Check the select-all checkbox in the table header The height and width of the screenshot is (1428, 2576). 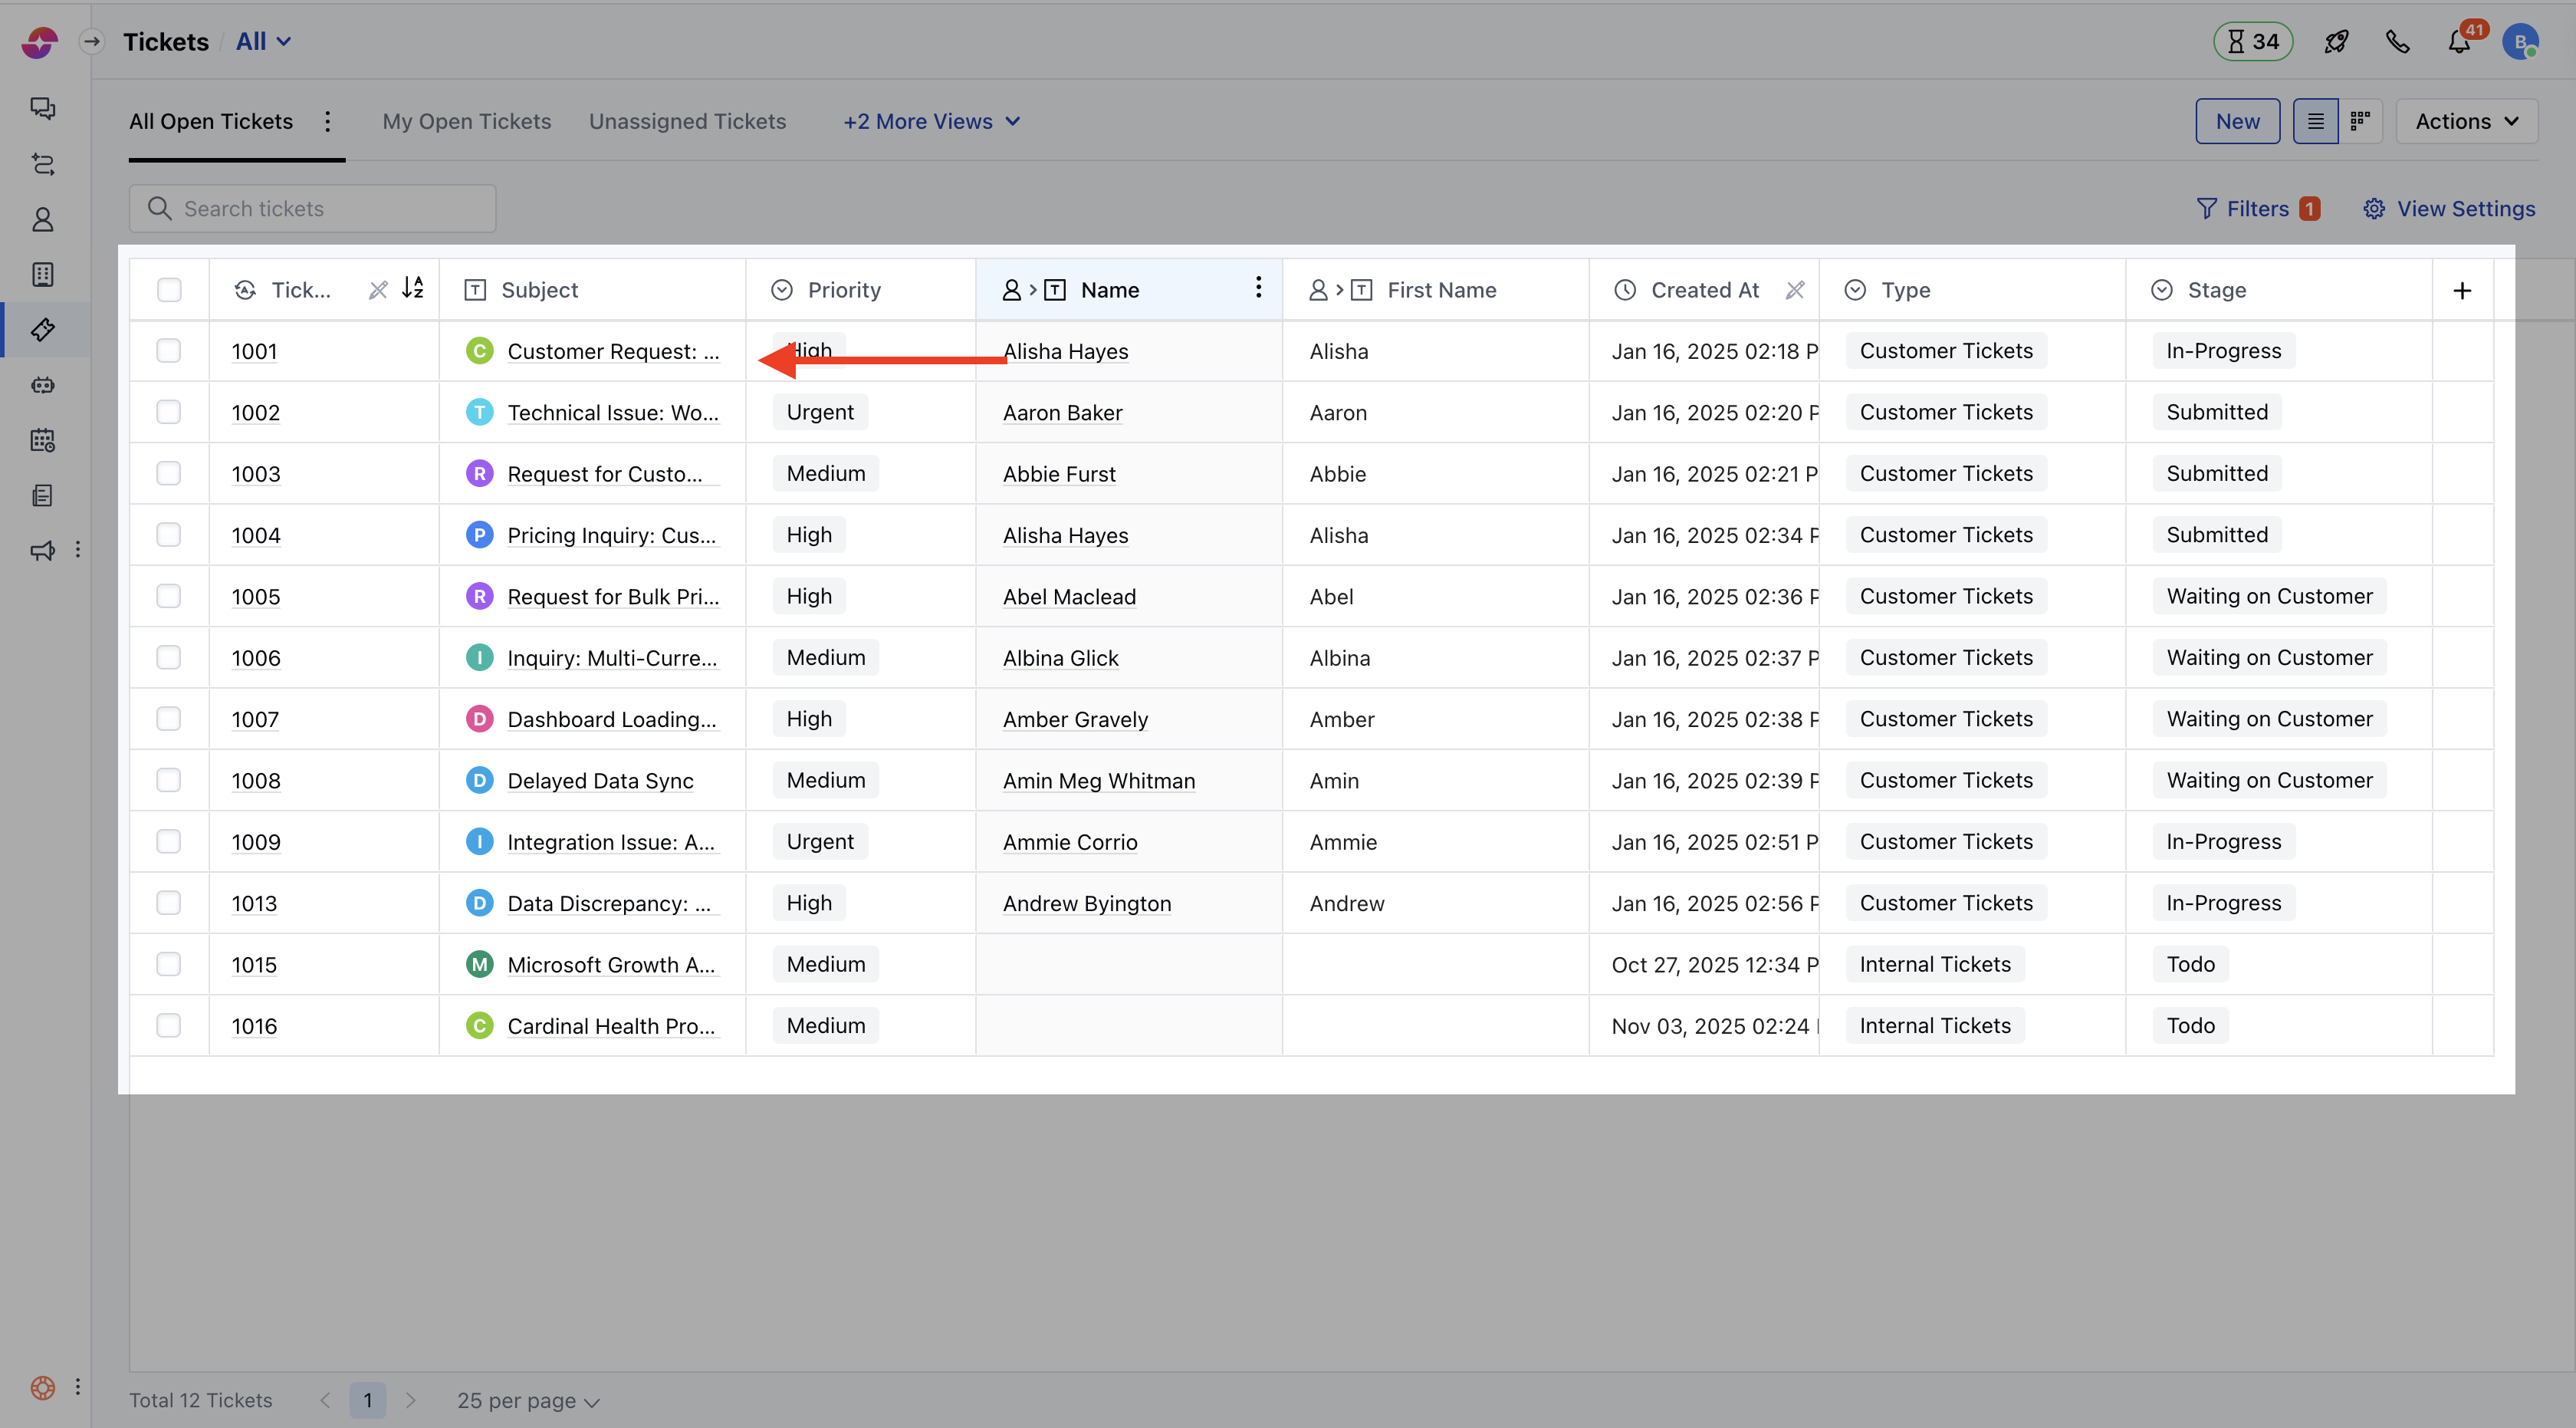point(169,290)
